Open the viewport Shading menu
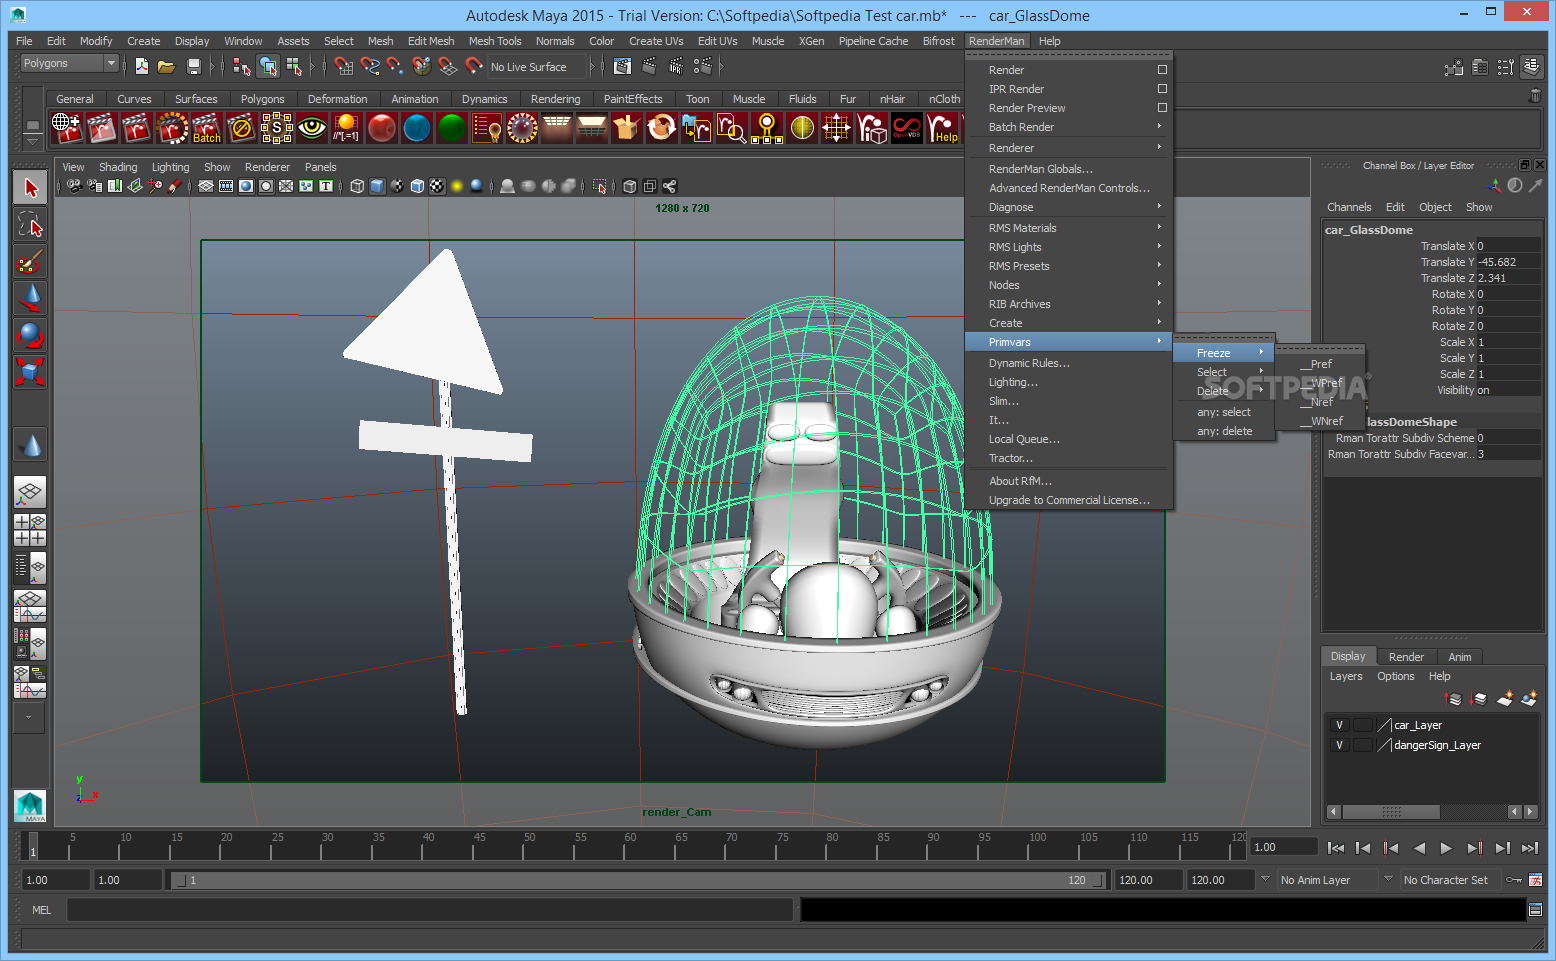Screen dimensions: 1556x961 pos(118,167)
